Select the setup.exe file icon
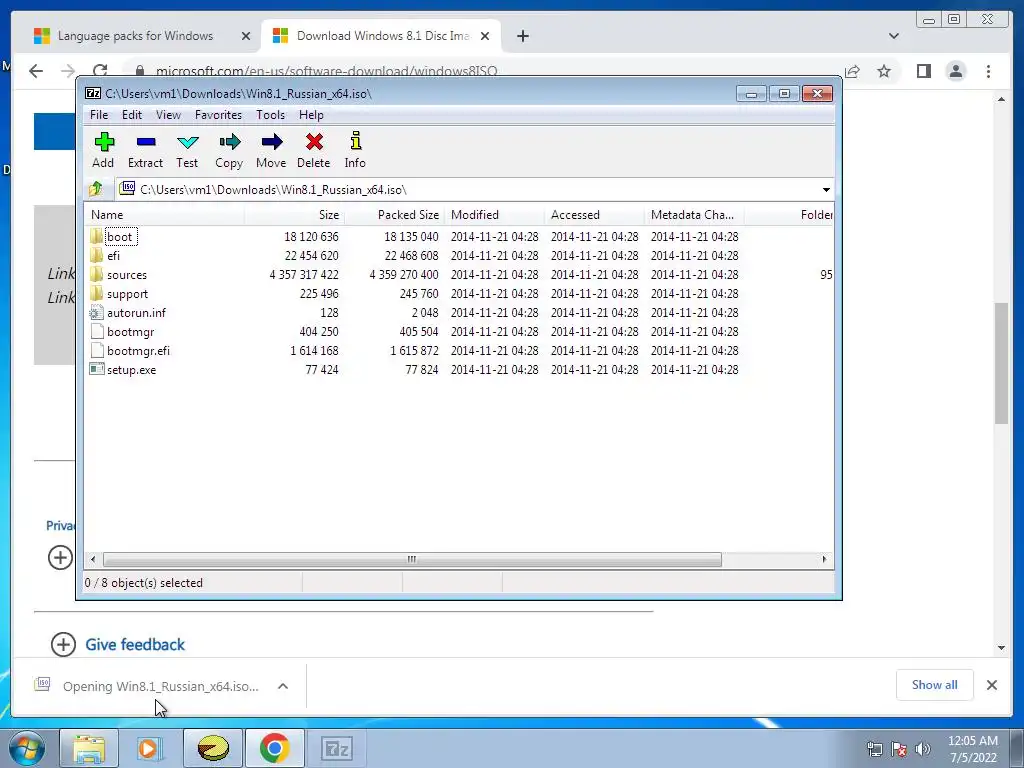1024x768 pixels. (97, 370)
